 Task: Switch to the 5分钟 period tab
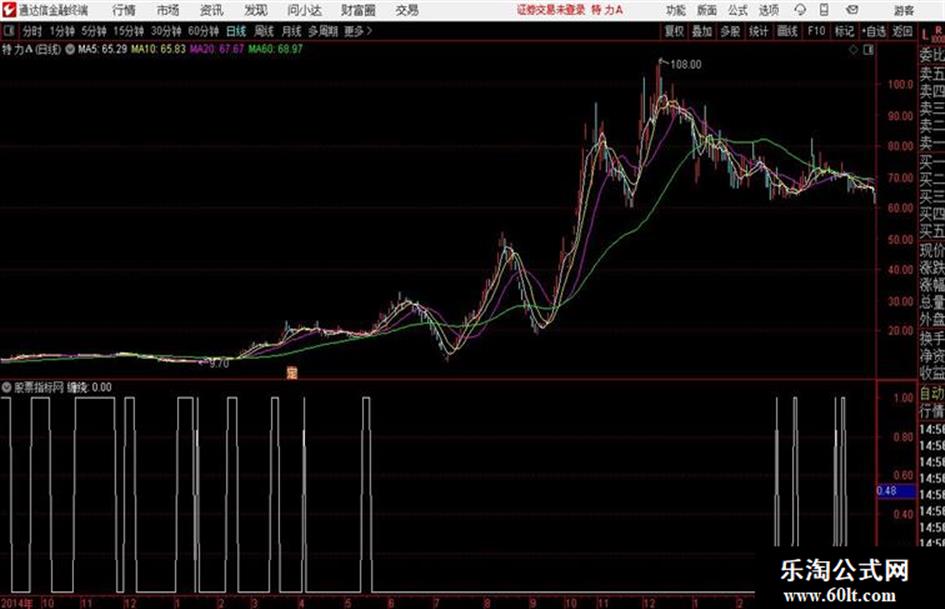click(x=94, y=31)
